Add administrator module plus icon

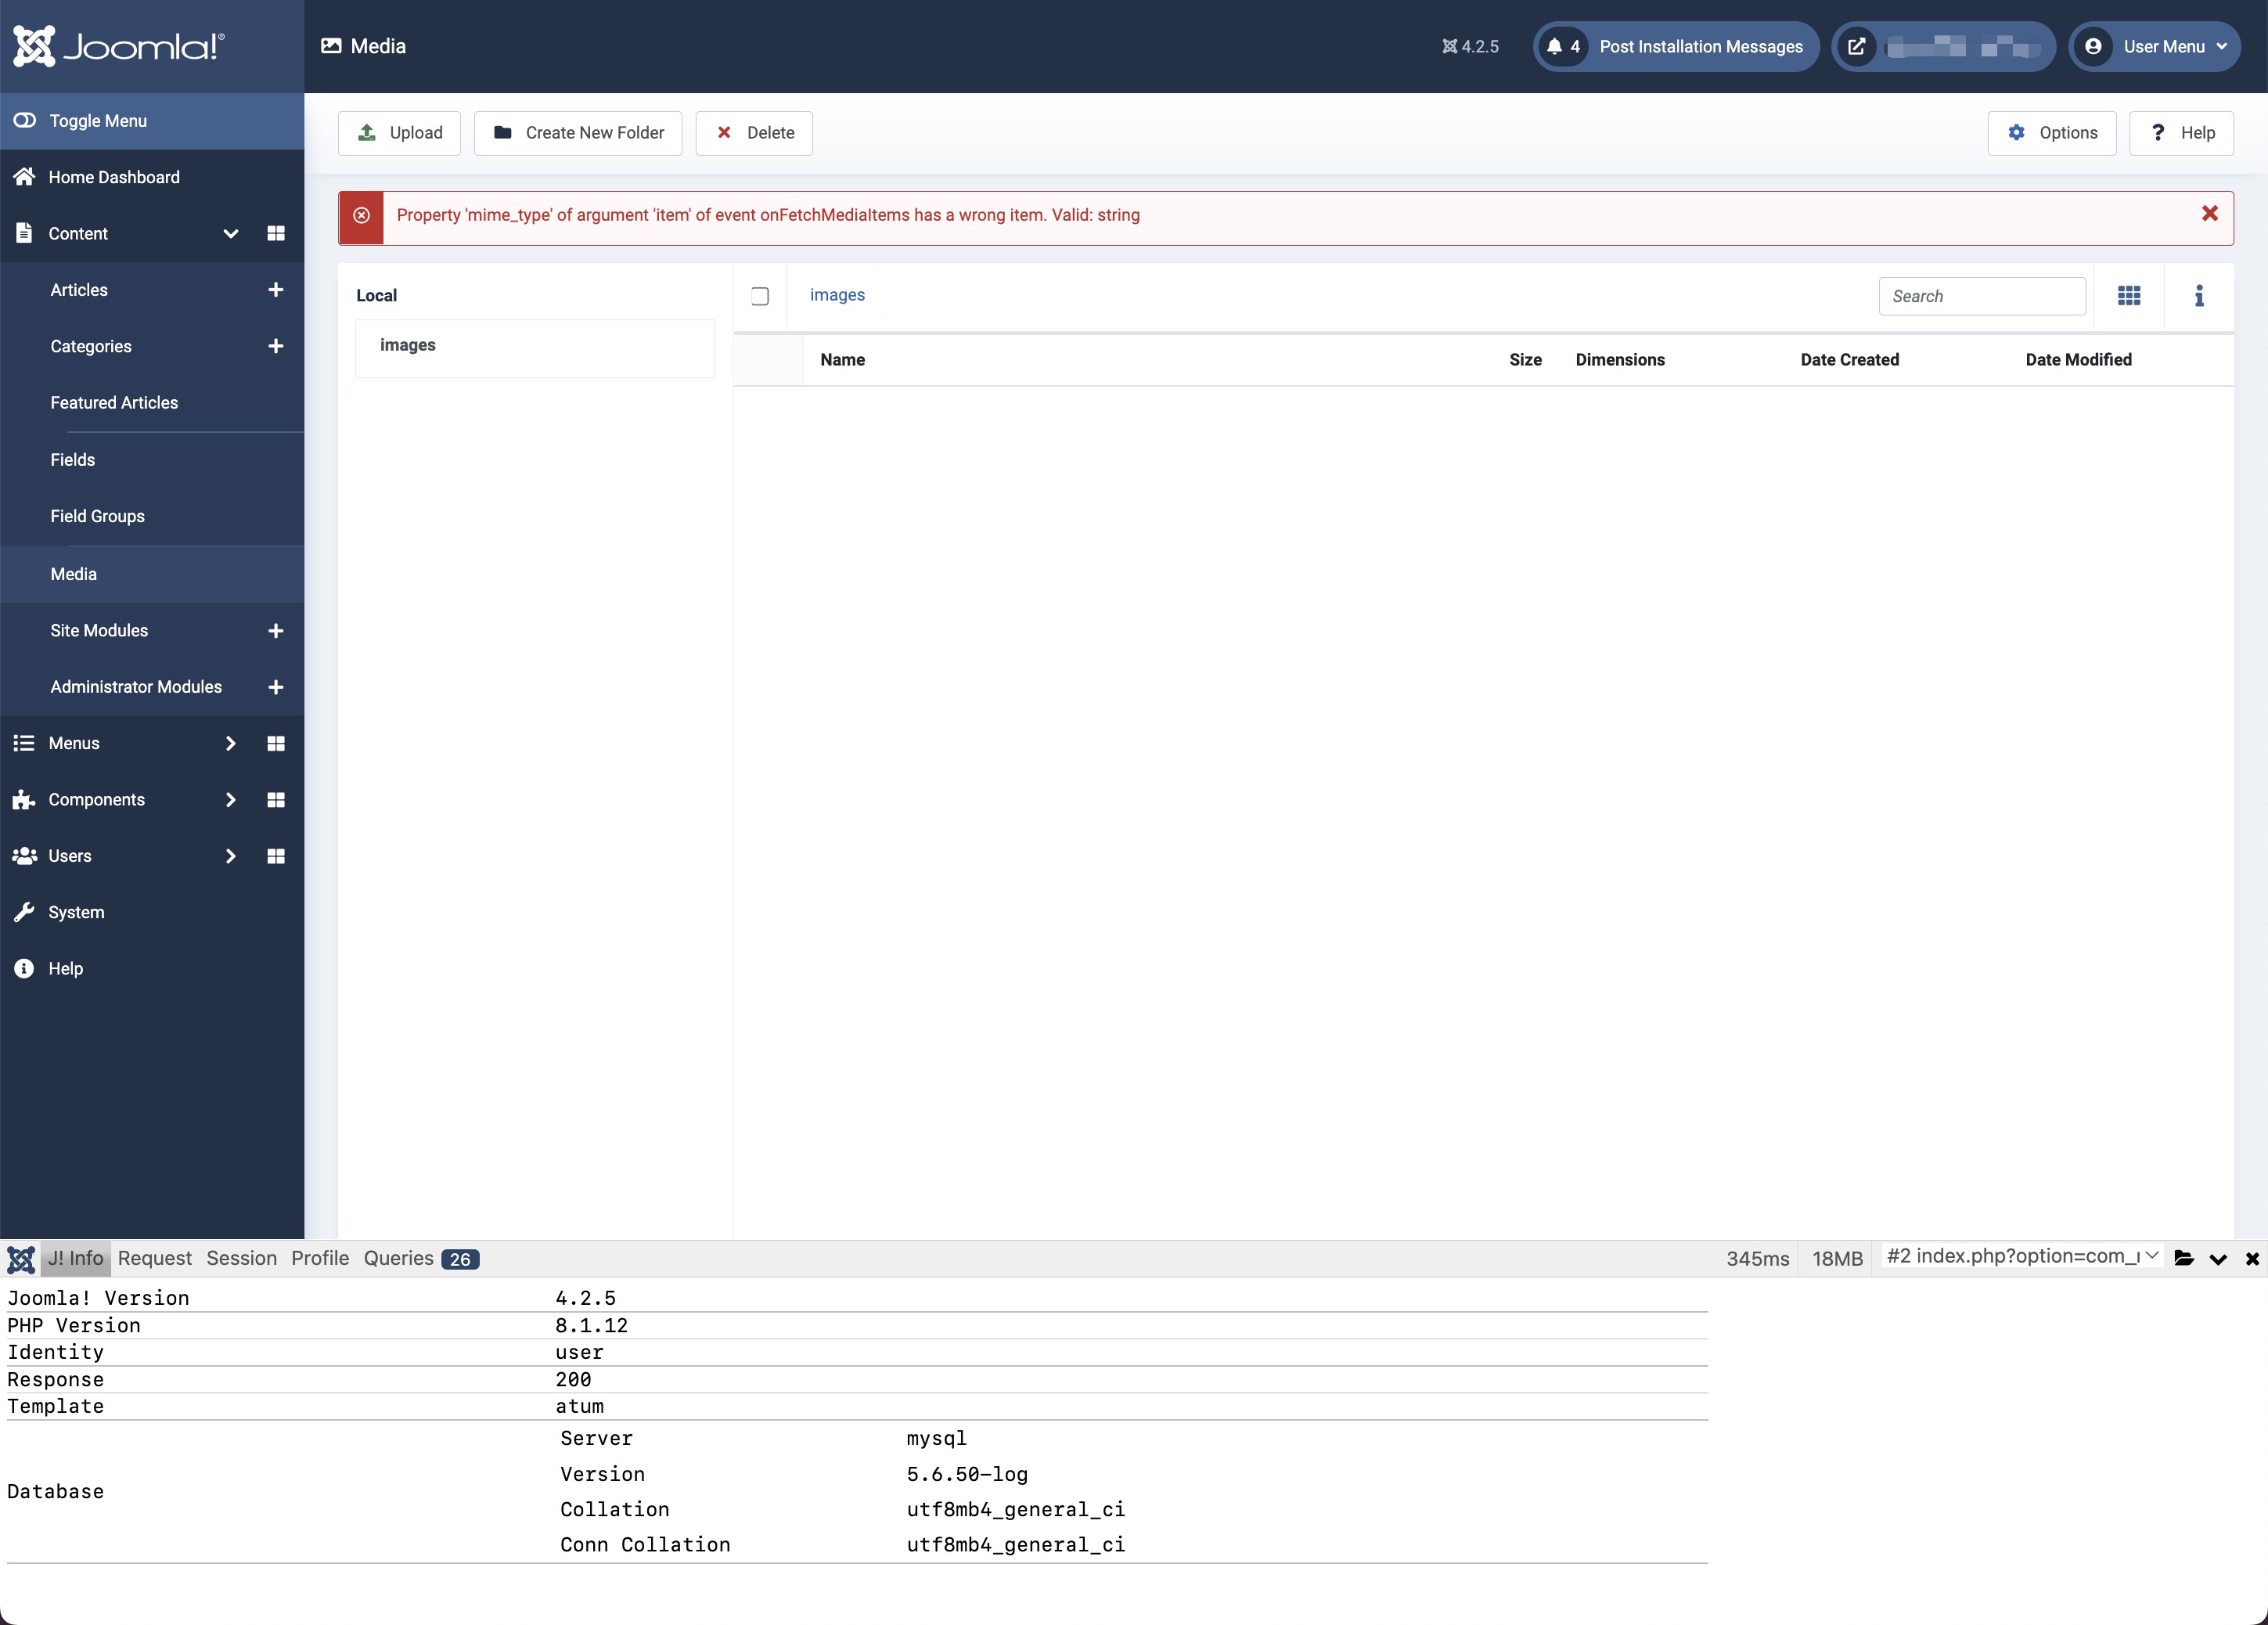pyautogui.click(x=276, y=686)
